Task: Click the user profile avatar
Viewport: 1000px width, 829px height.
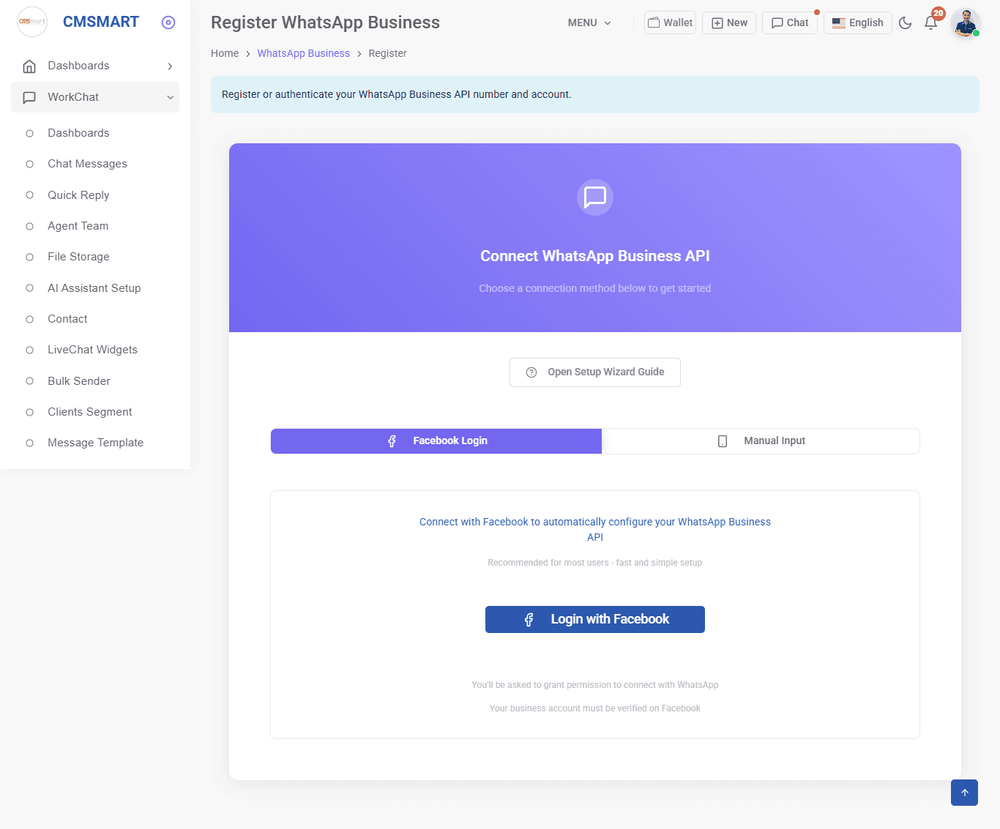Action: click(965, 23)
